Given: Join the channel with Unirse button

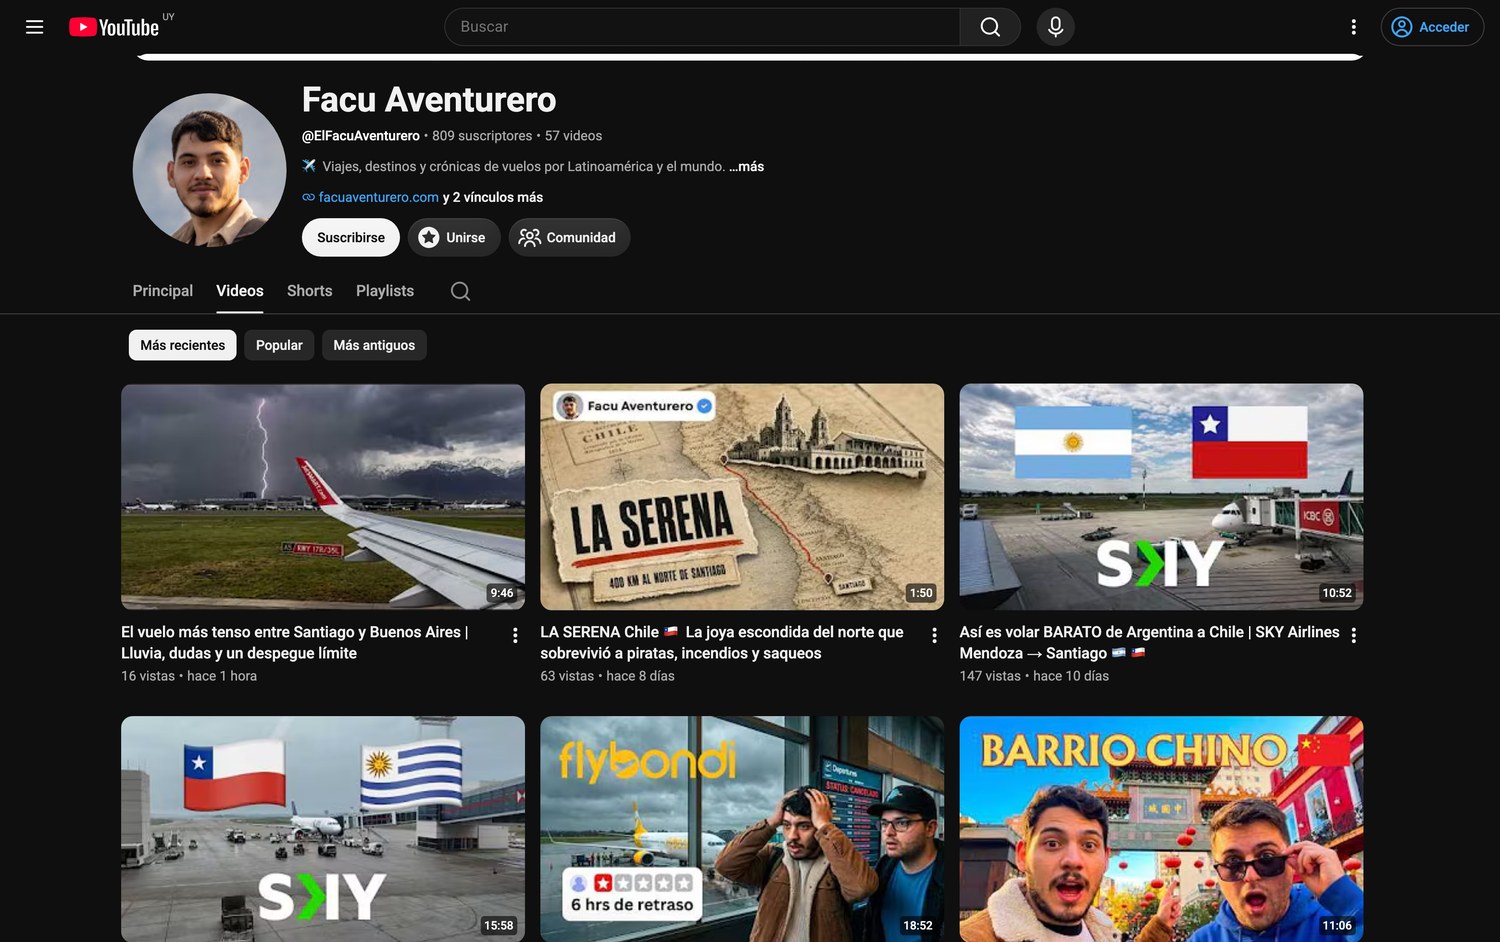Looking at the screenshot, I should coord(454,237).
